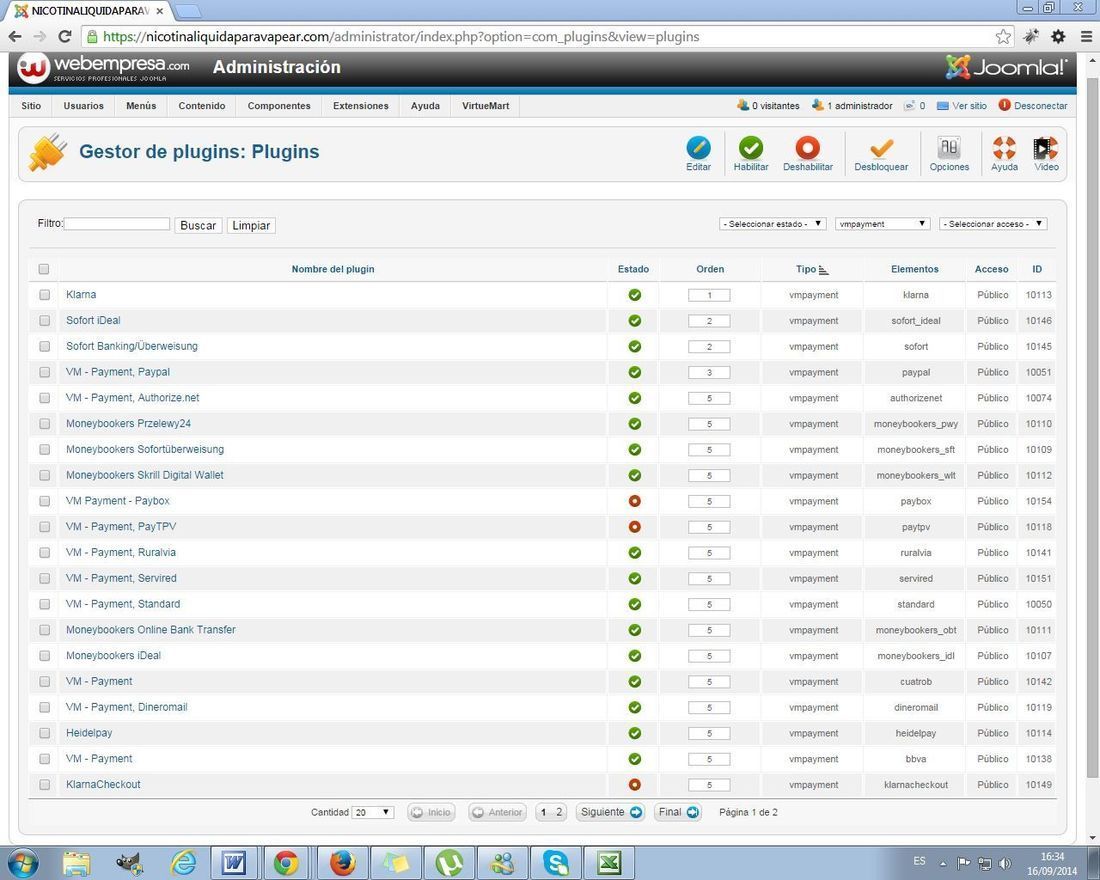Toggle status icon for Heidelpay plugin
1100x880 pixels.
pos(634,733)
